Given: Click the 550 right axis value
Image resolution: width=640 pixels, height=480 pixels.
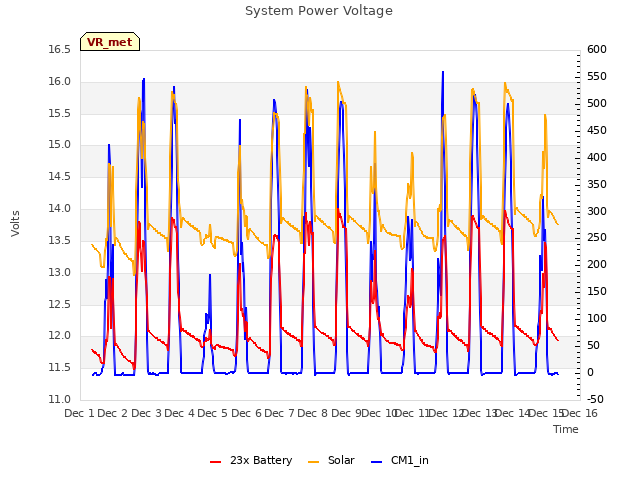Looking at the screenshot, I should (x=597, y=77).
